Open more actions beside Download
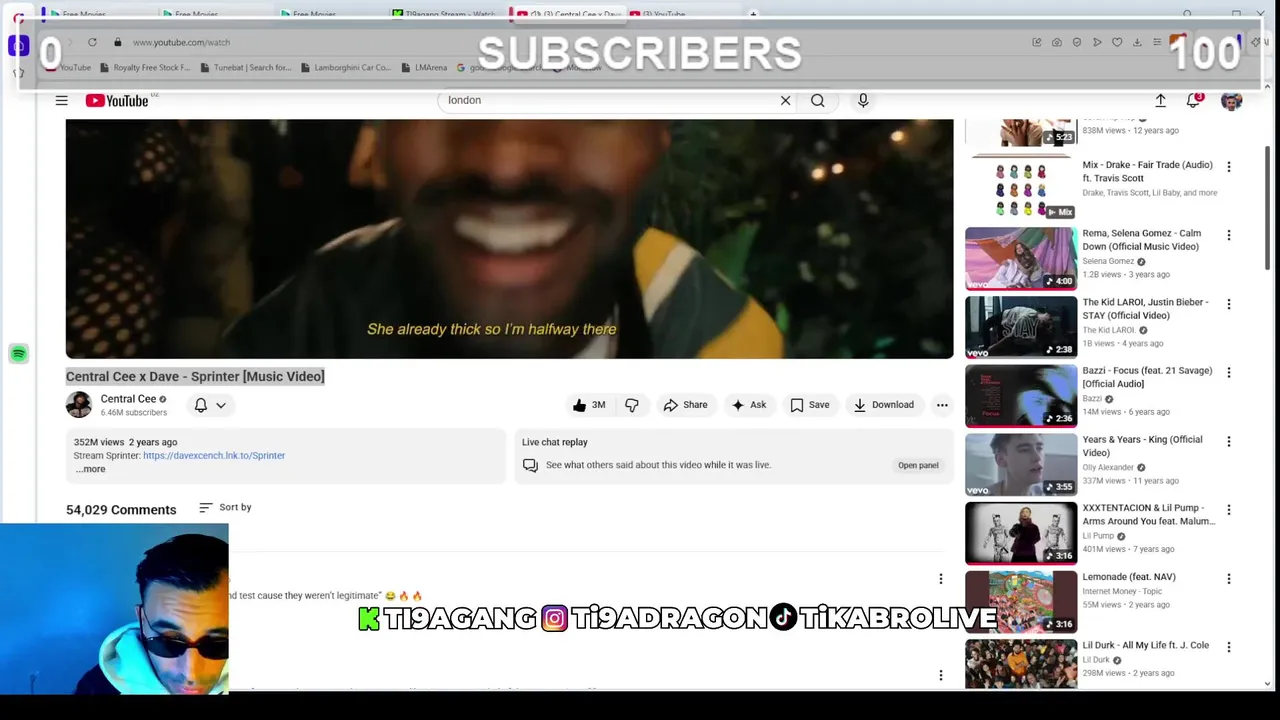1280x720 pixels. pos(942,405)
